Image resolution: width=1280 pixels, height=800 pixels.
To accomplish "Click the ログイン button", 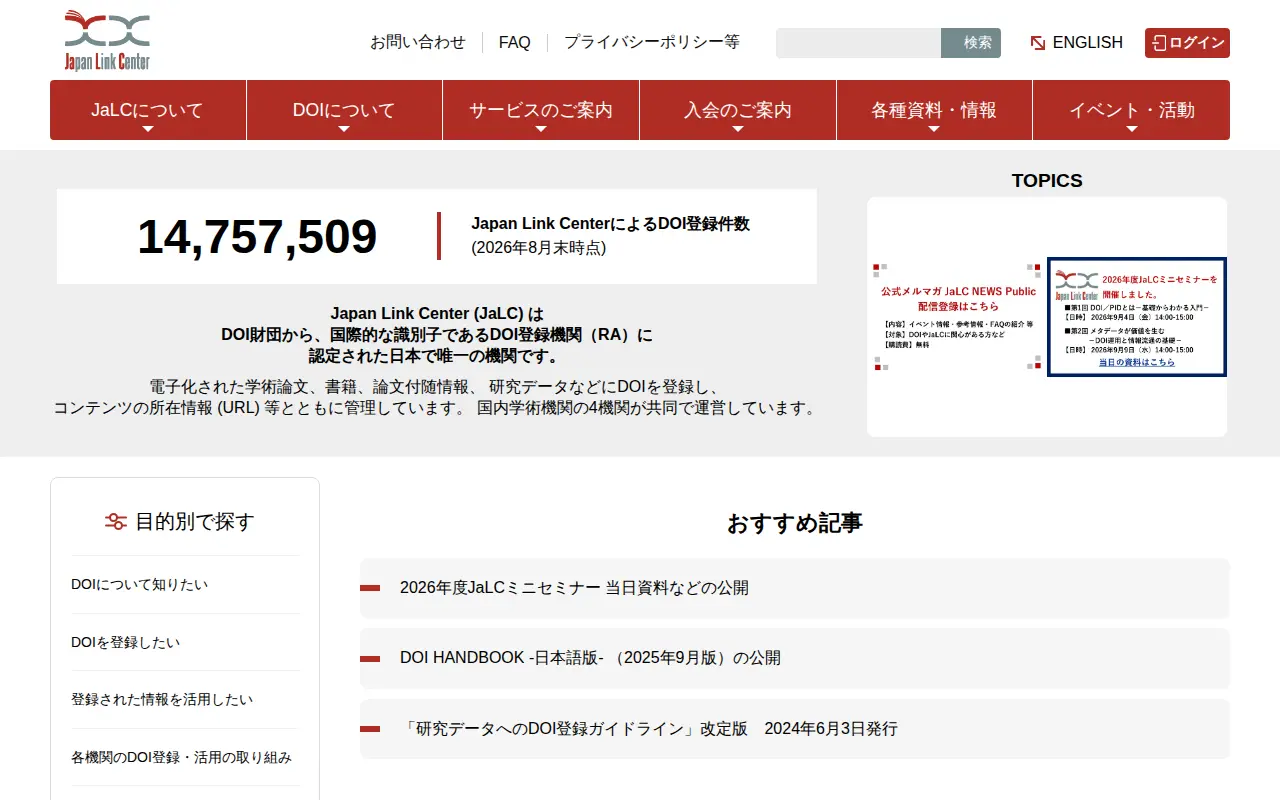I will [1187, 43].
